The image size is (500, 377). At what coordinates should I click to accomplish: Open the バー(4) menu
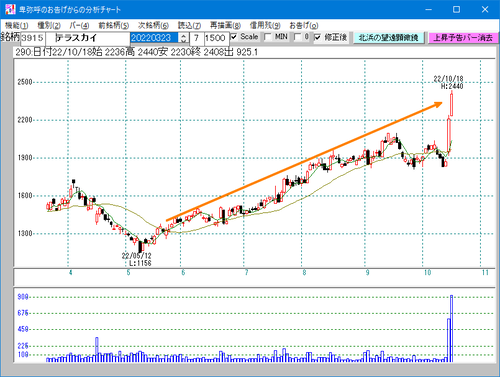coord(79,25)
